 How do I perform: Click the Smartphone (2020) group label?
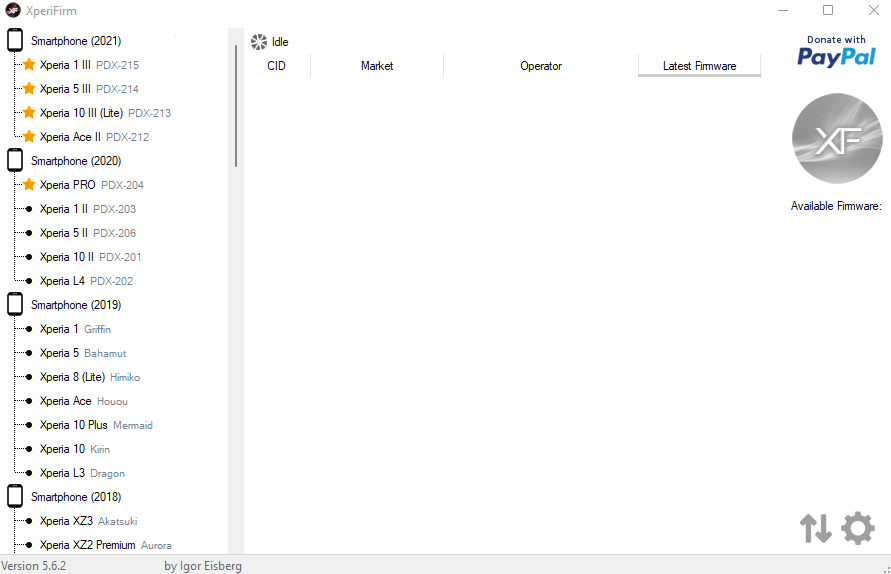(76, 161)
